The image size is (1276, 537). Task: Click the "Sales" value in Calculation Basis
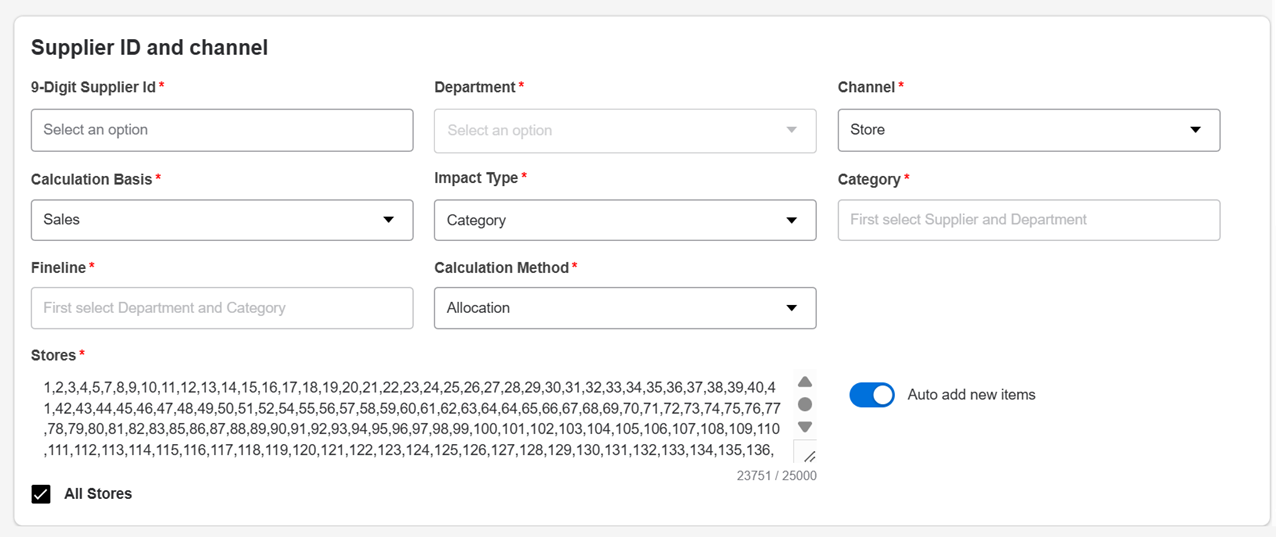click(62, 220)
